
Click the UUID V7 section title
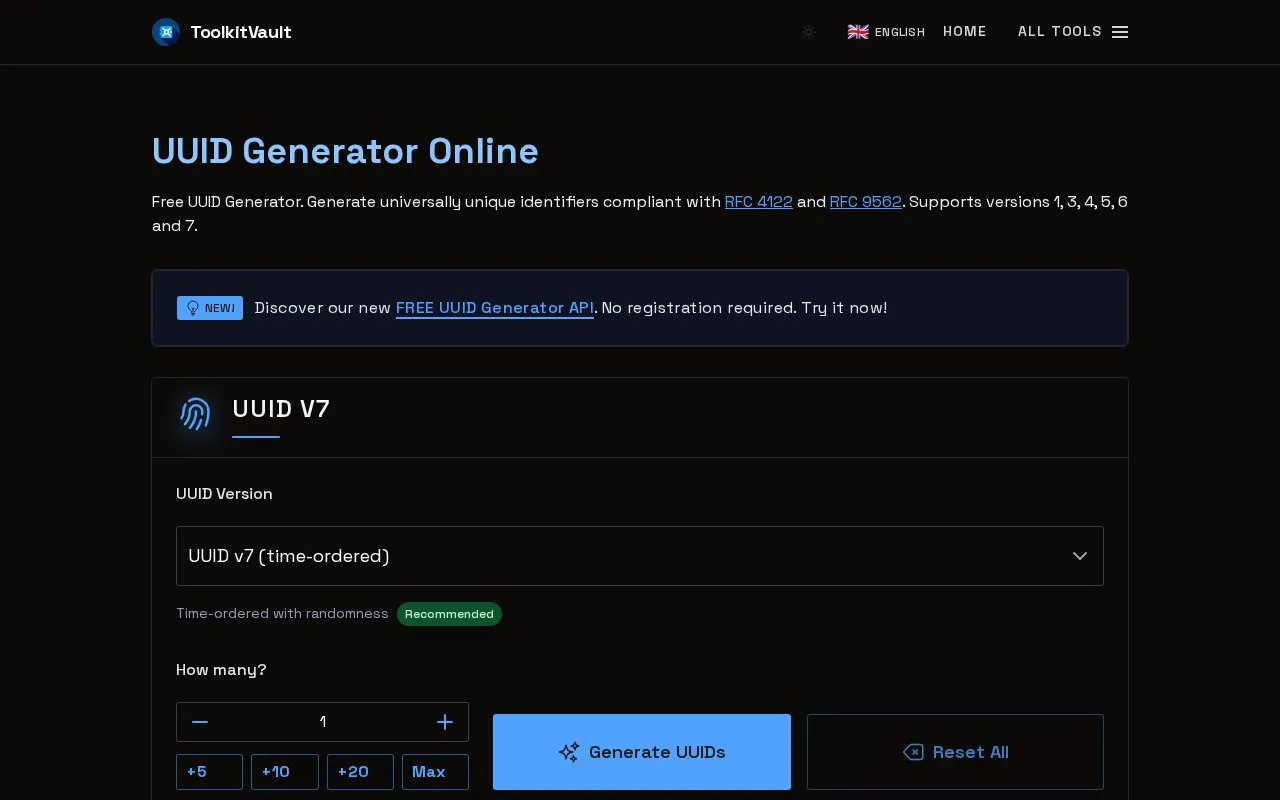pos(281,409)
